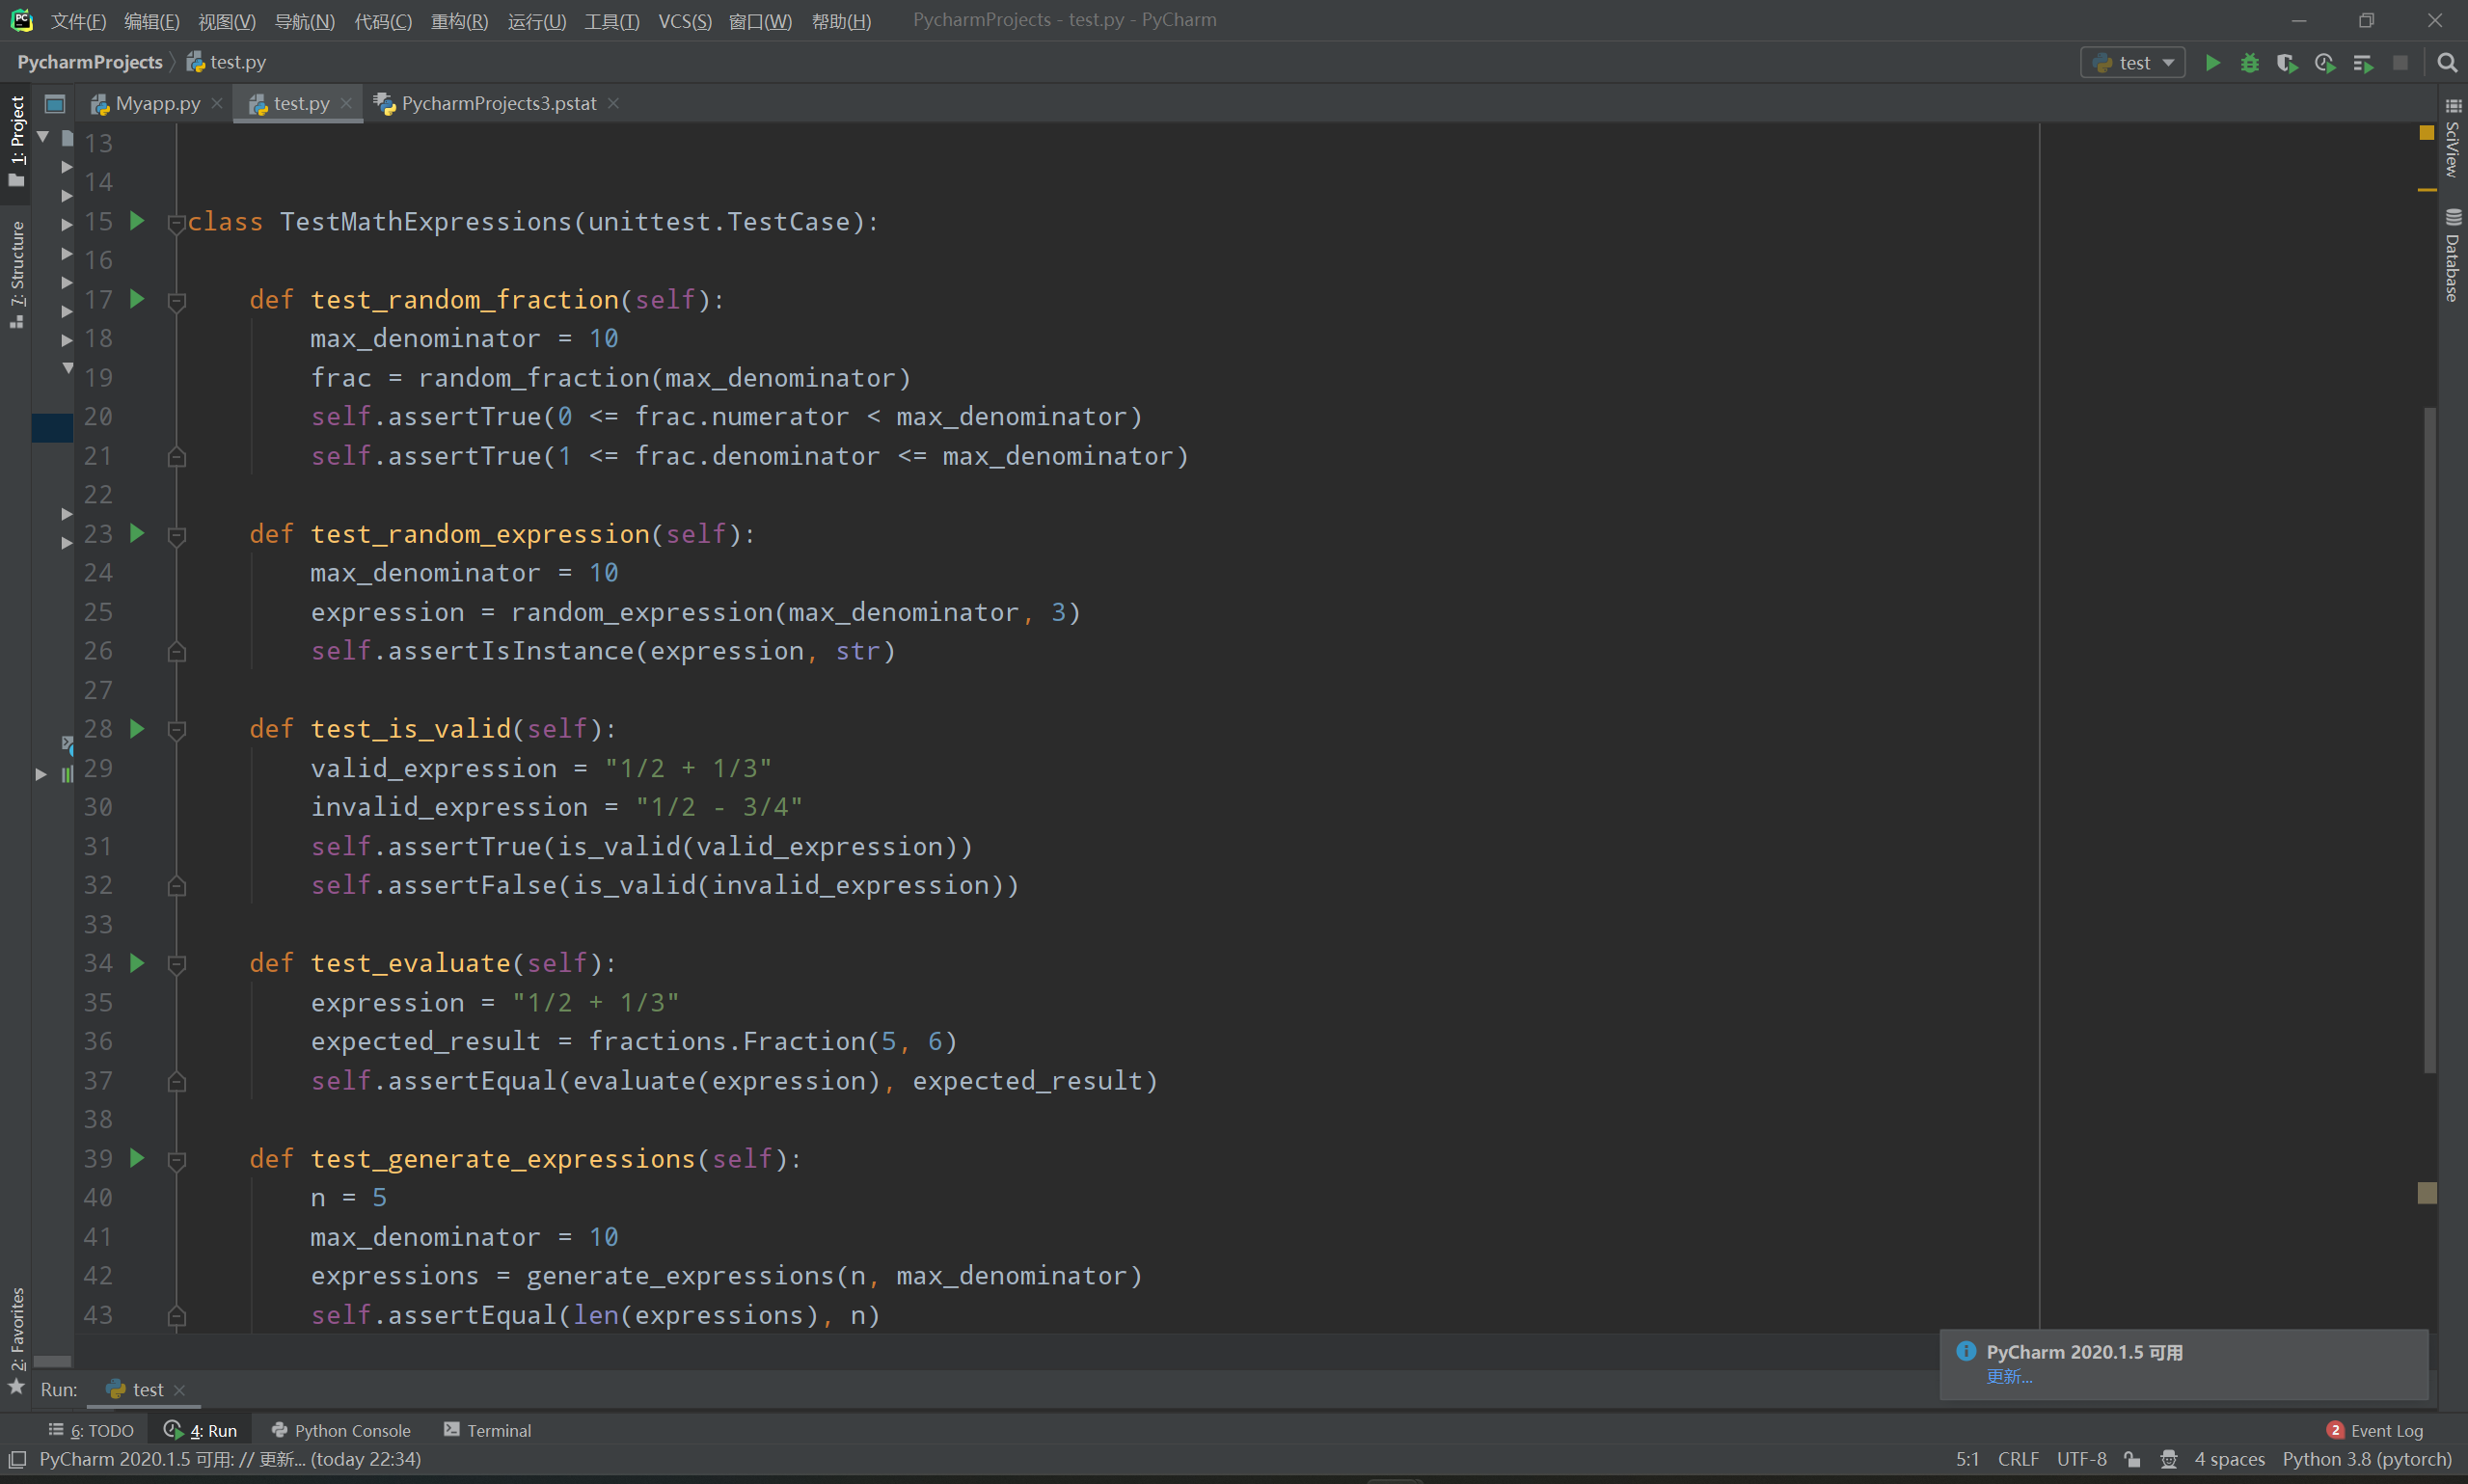Collapse the test_is_valid method fold

(177, 730)
